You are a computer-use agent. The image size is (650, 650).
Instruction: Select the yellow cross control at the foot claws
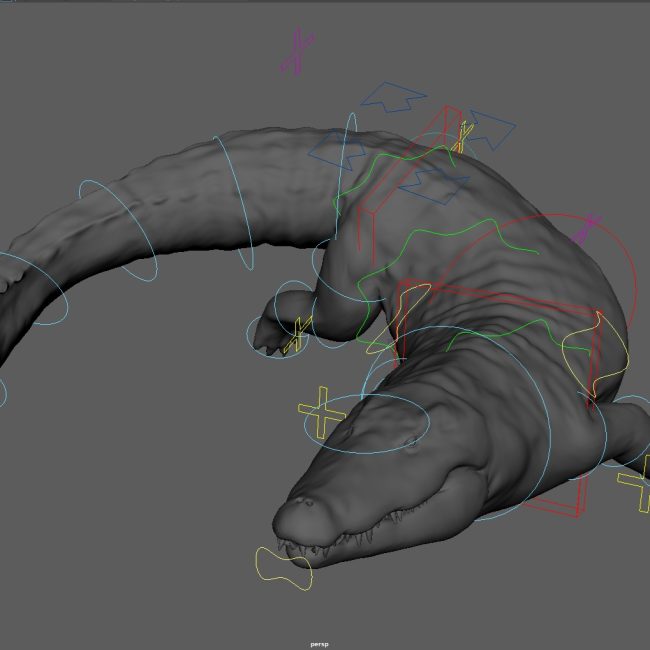(x=297, y=335)
